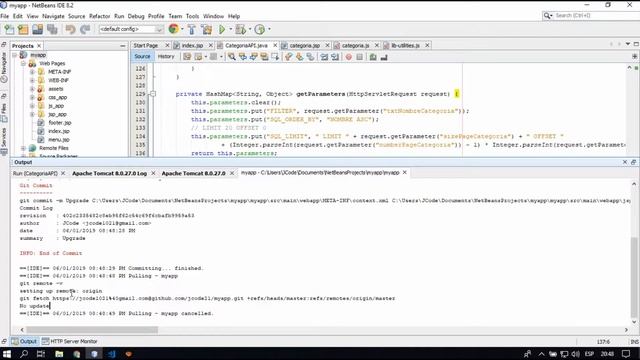The image size is (640, 360).
Task: Click the Shift Line Right icon
Action: point(335,57)
